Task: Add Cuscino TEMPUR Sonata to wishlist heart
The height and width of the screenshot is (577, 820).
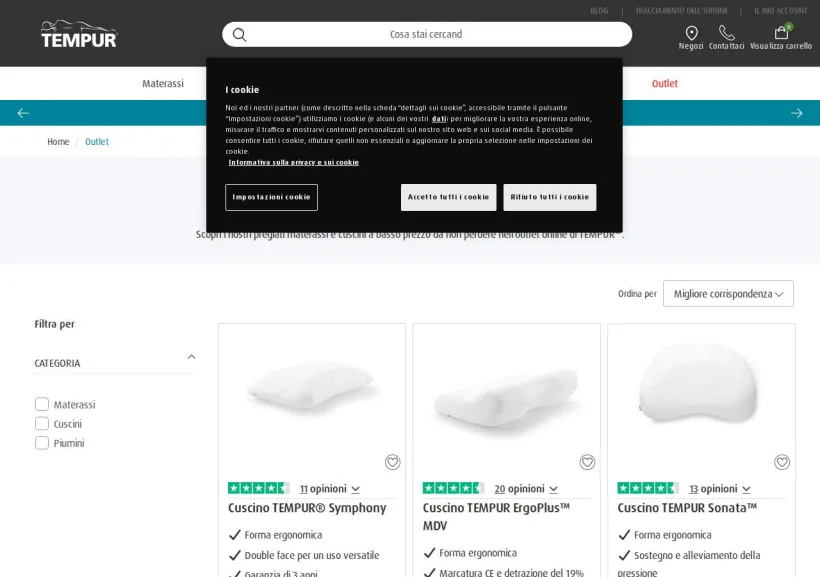Action: coord(782,462)
